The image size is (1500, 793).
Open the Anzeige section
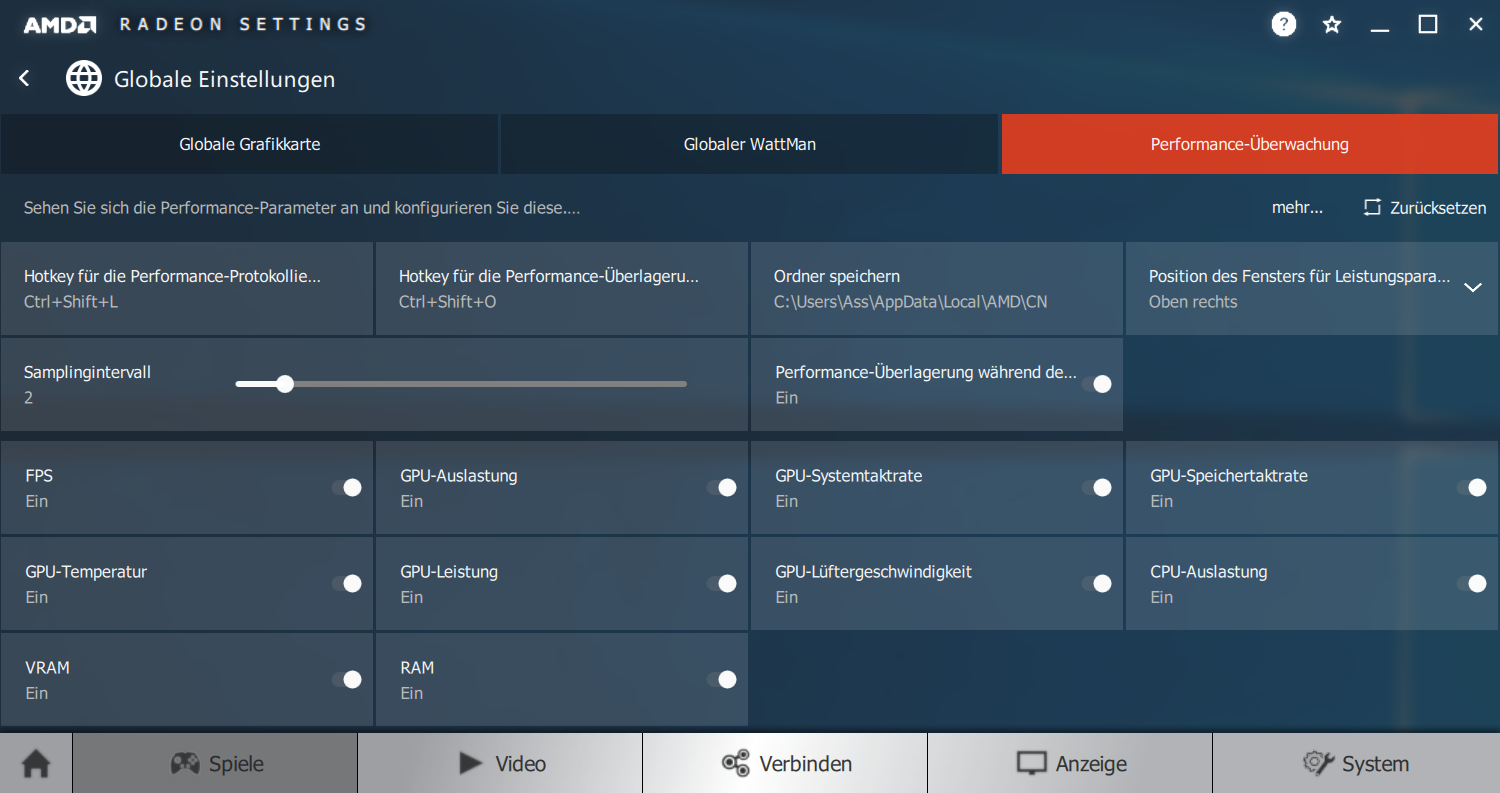pyautogui.click(x=1070, y=764)
